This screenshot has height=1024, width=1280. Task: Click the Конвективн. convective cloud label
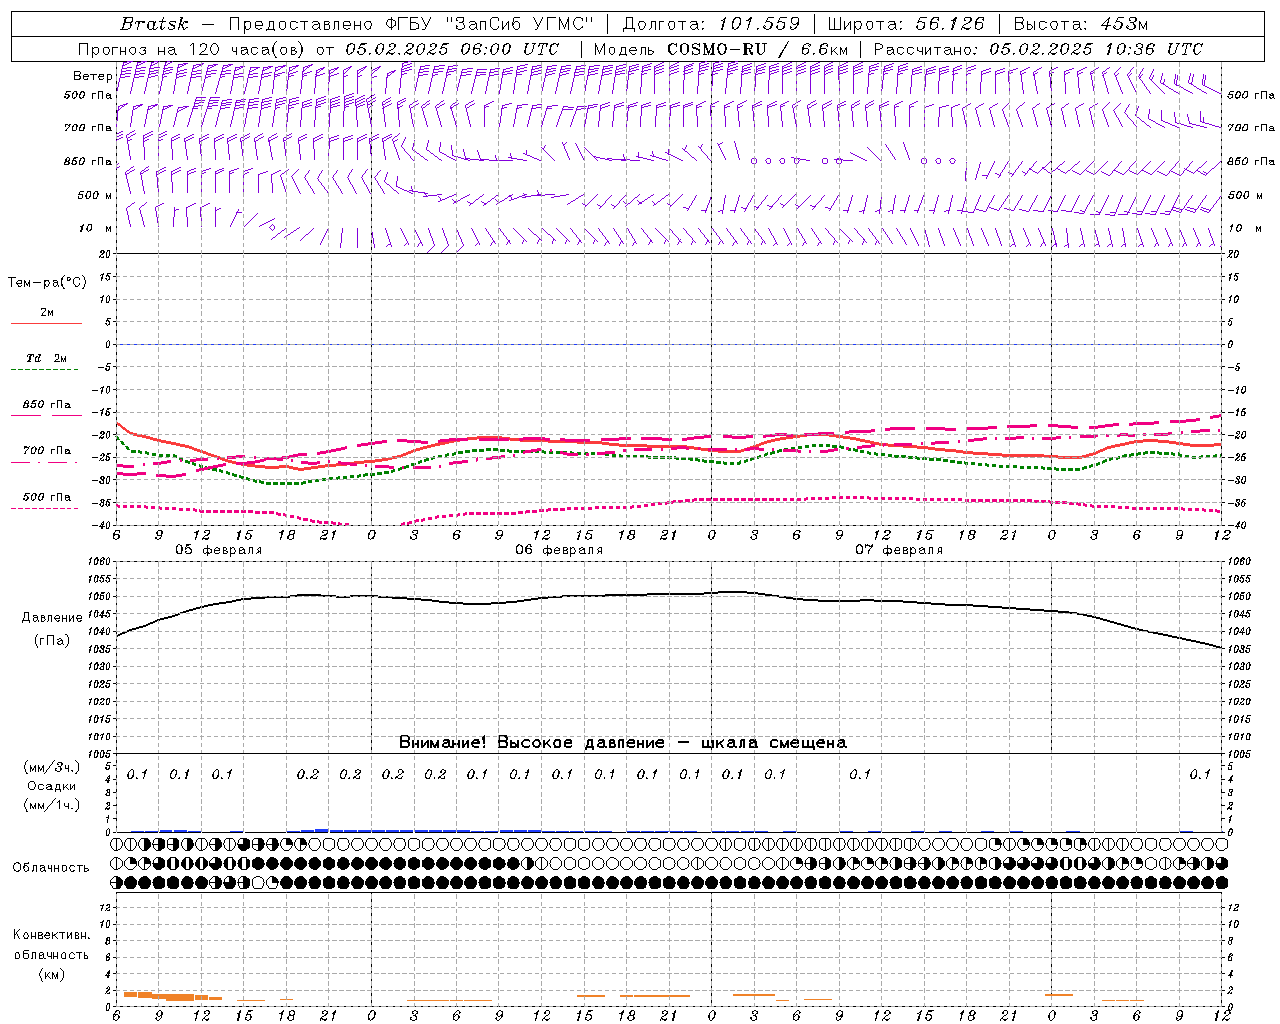point(51,934)
